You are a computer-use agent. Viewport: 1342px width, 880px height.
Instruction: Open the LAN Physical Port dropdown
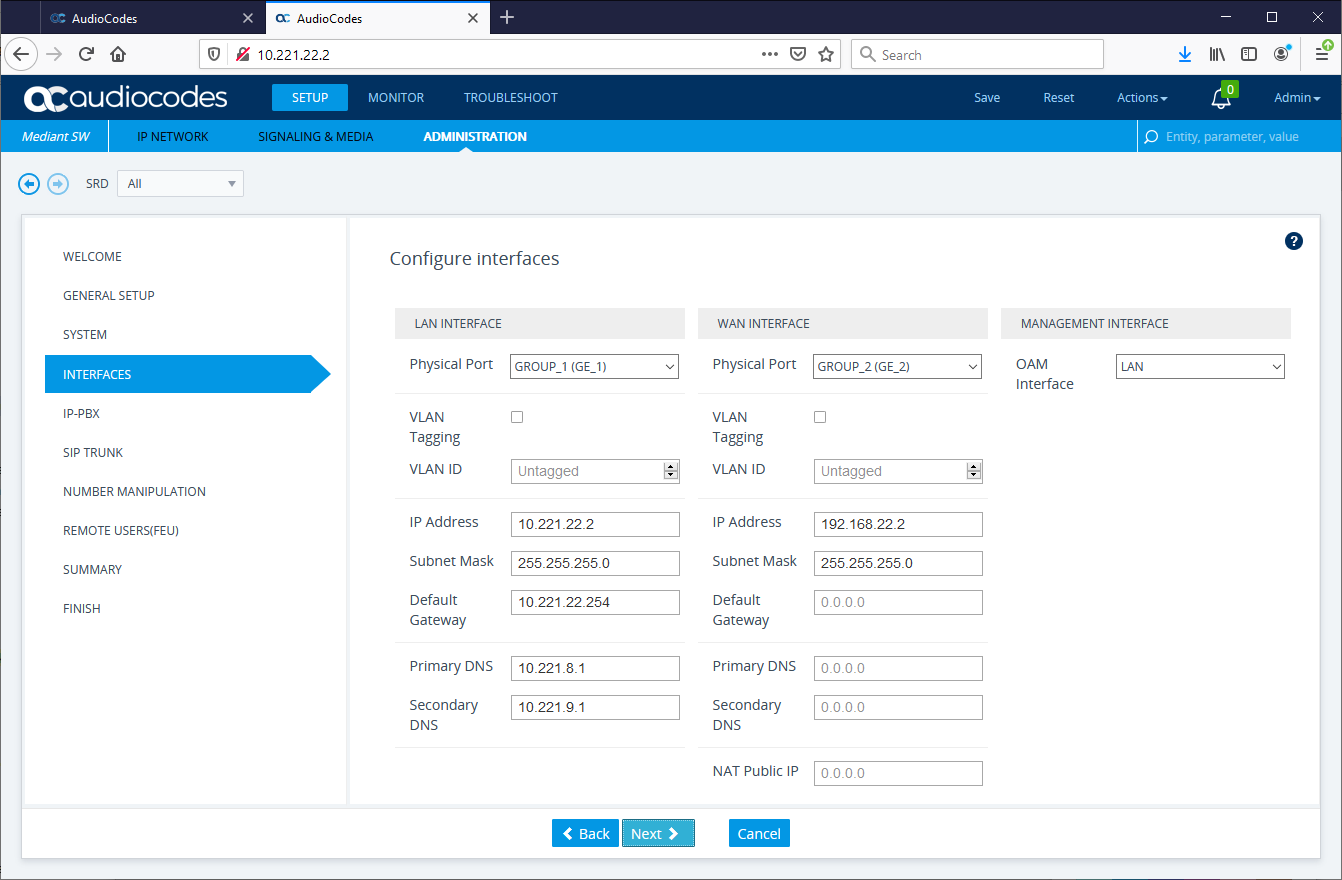click(x=595, y=367)
